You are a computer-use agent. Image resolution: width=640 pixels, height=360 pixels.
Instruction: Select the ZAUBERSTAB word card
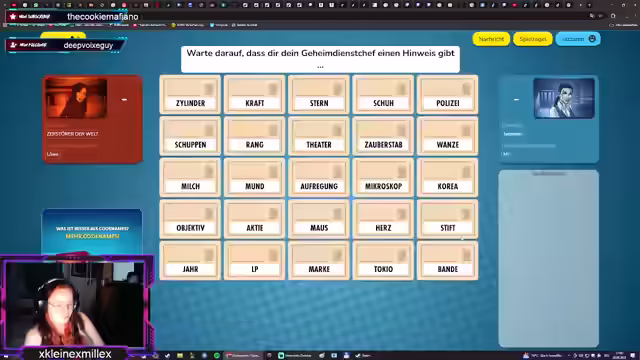383,136
